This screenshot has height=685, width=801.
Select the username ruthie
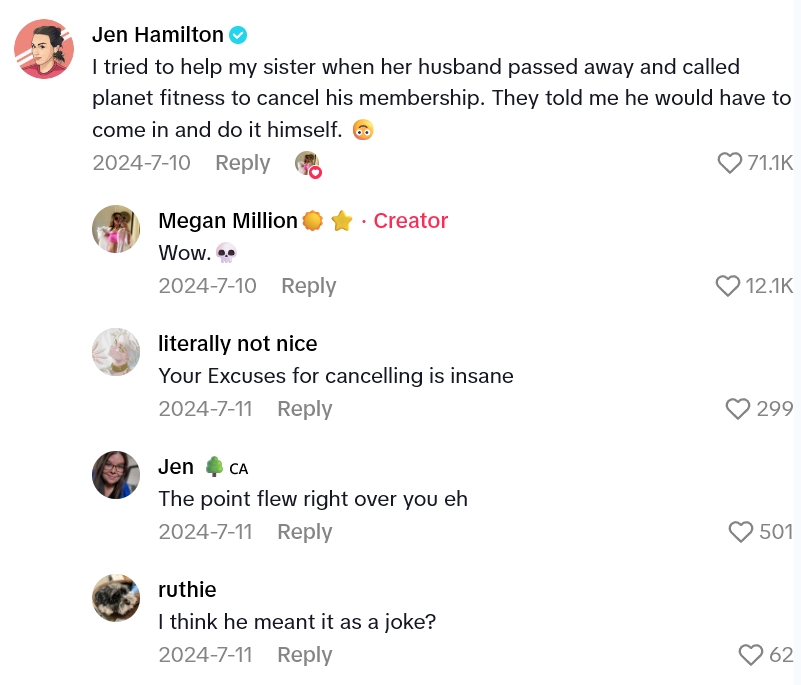[x=186, y=590]
